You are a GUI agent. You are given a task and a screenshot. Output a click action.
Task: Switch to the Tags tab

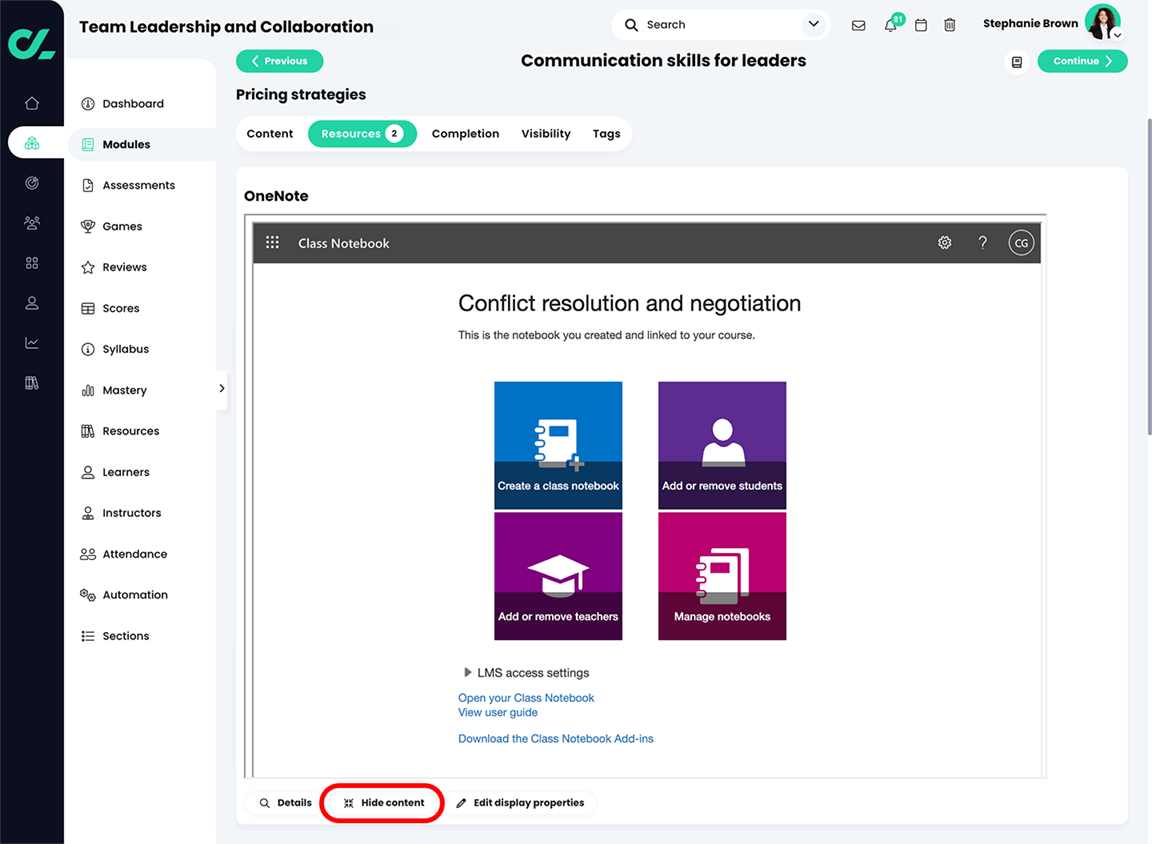606,134
